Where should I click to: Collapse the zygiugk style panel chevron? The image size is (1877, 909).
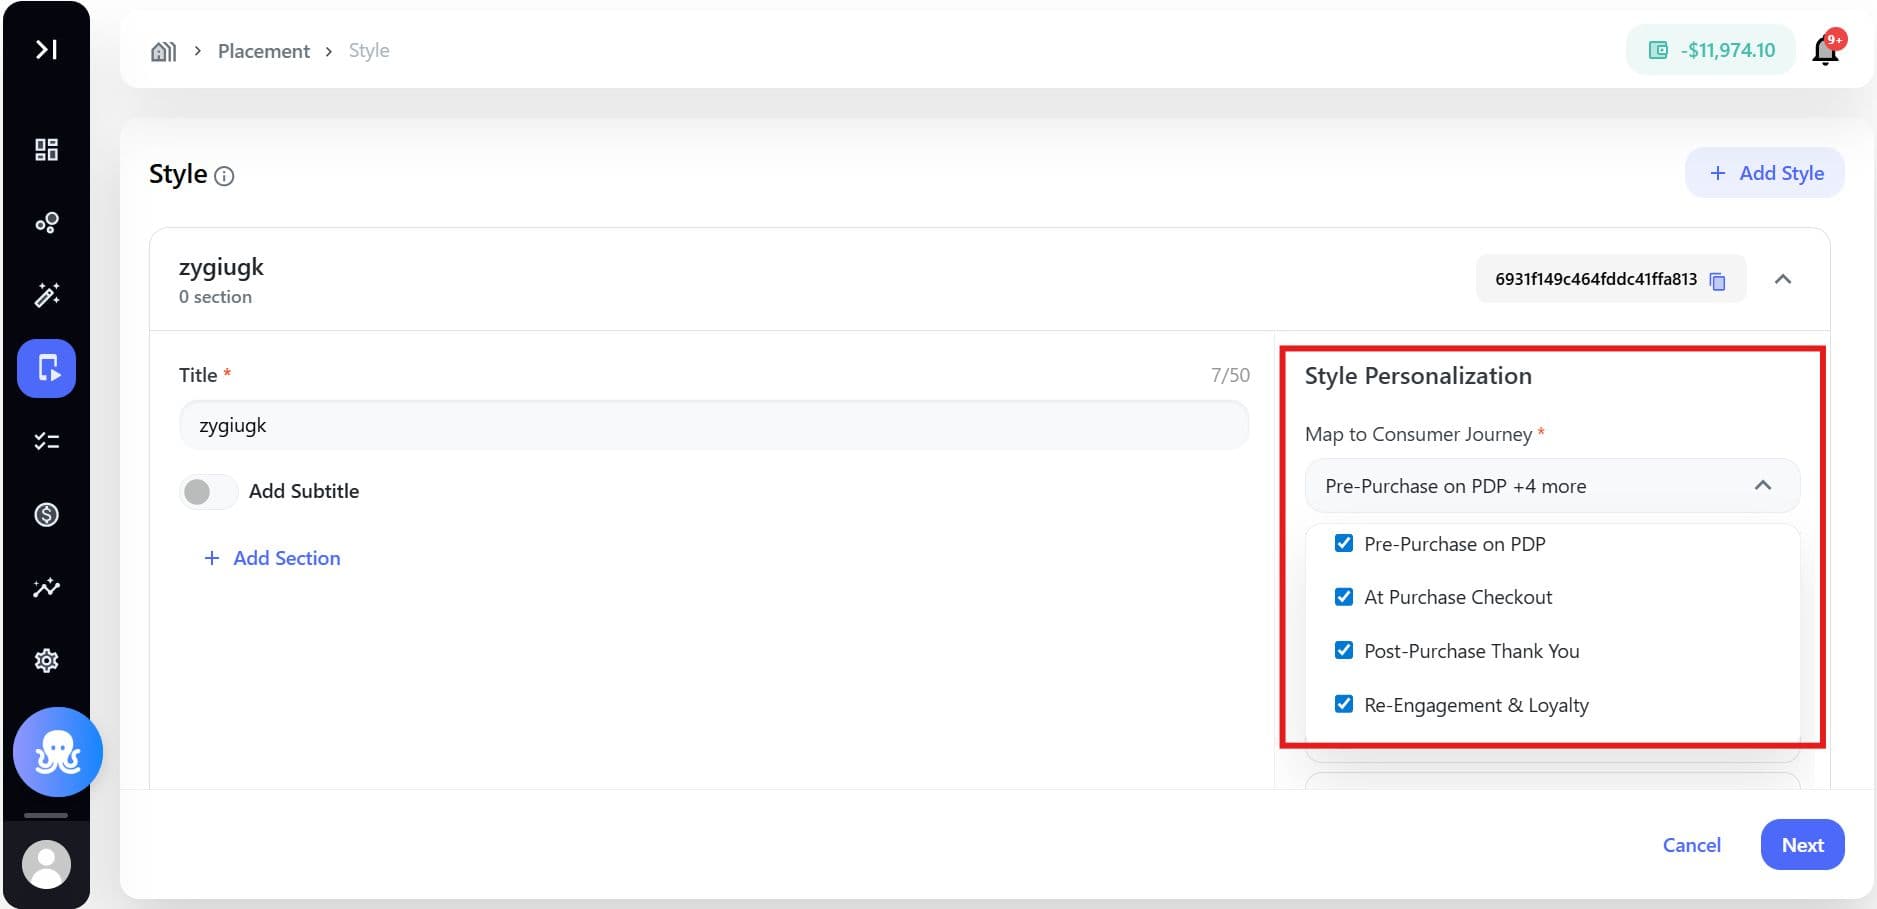[x=1782, y=280]
